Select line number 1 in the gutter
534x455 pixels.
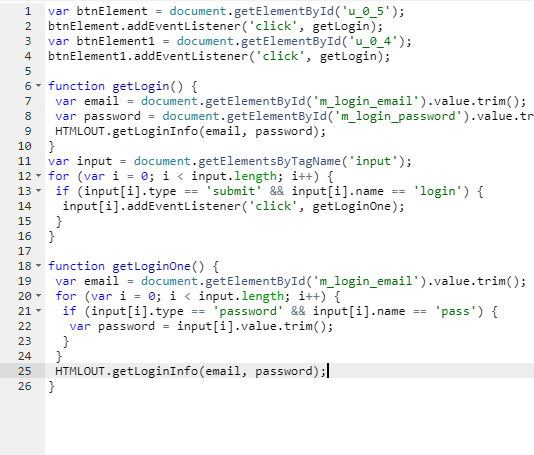[28, 11]
